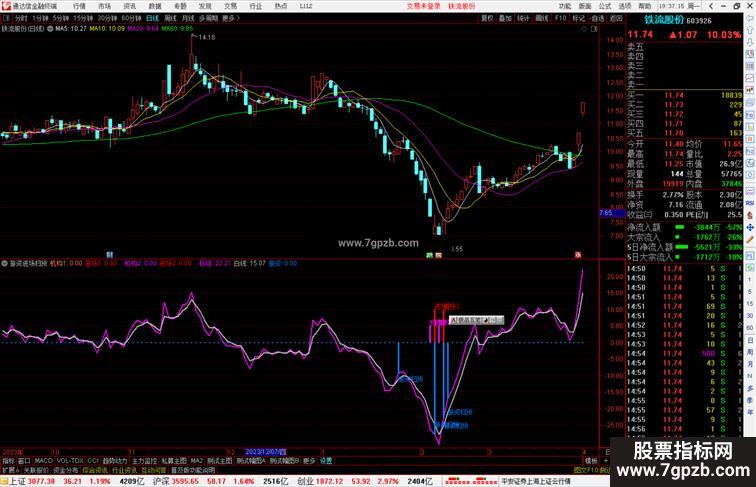Click the 创业 index value 1872.12
The width and height of the screenshot is (756, 487).
pyautogui.click(x=330, y=481)
